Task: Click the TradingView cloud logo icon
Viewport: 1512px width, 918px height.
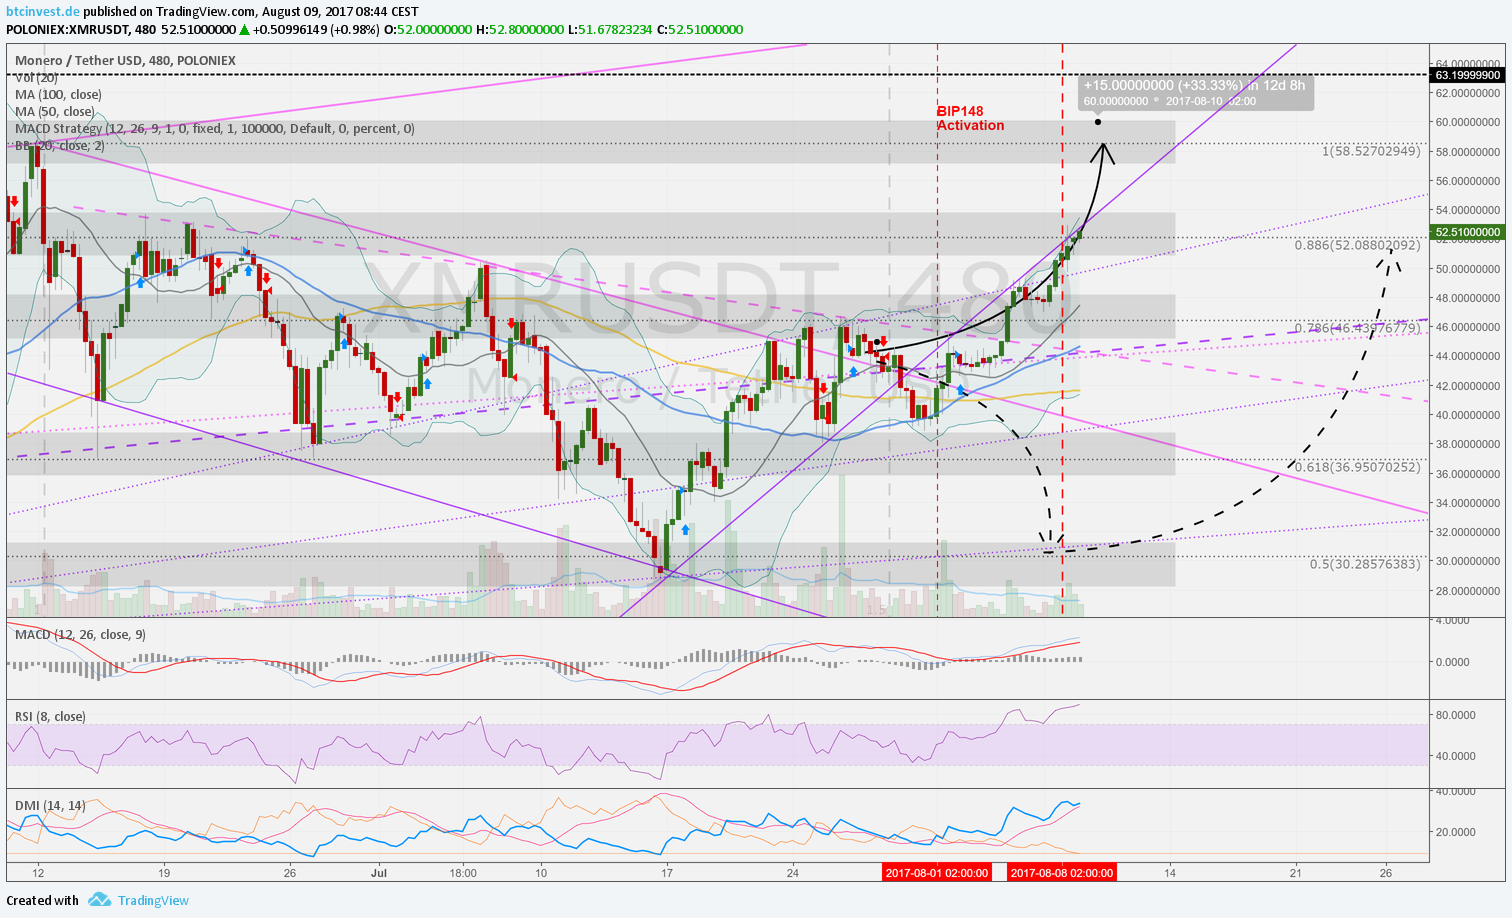Action: pyautogui.click(x=99, y=900)
